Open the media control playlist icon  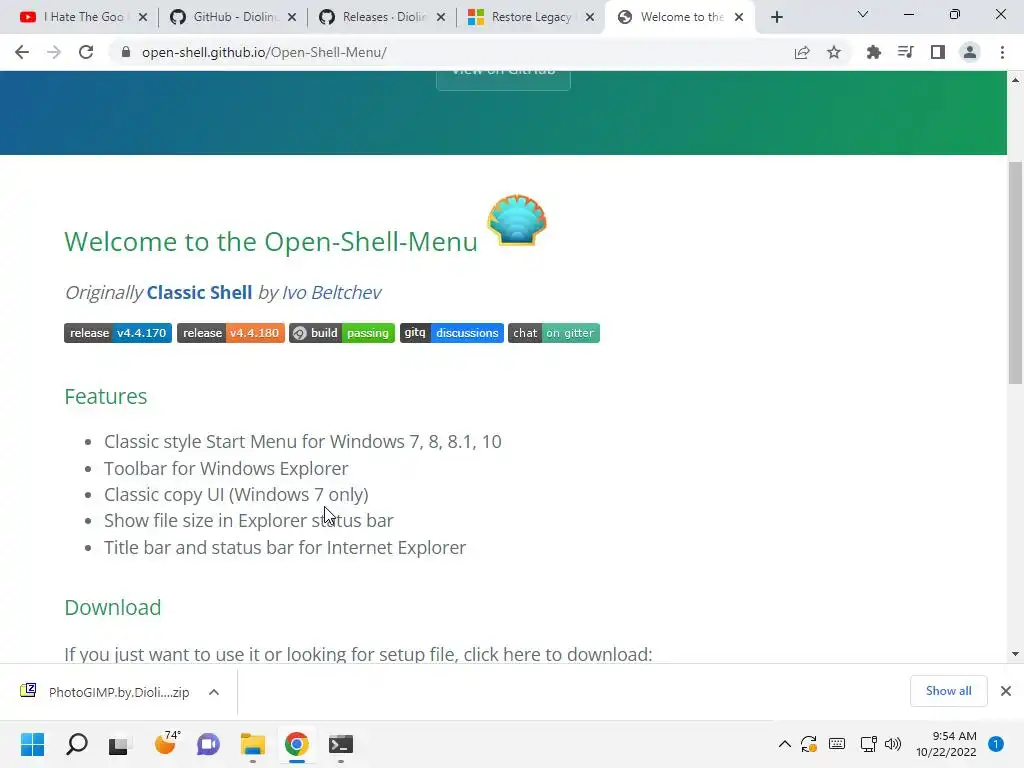905,52
